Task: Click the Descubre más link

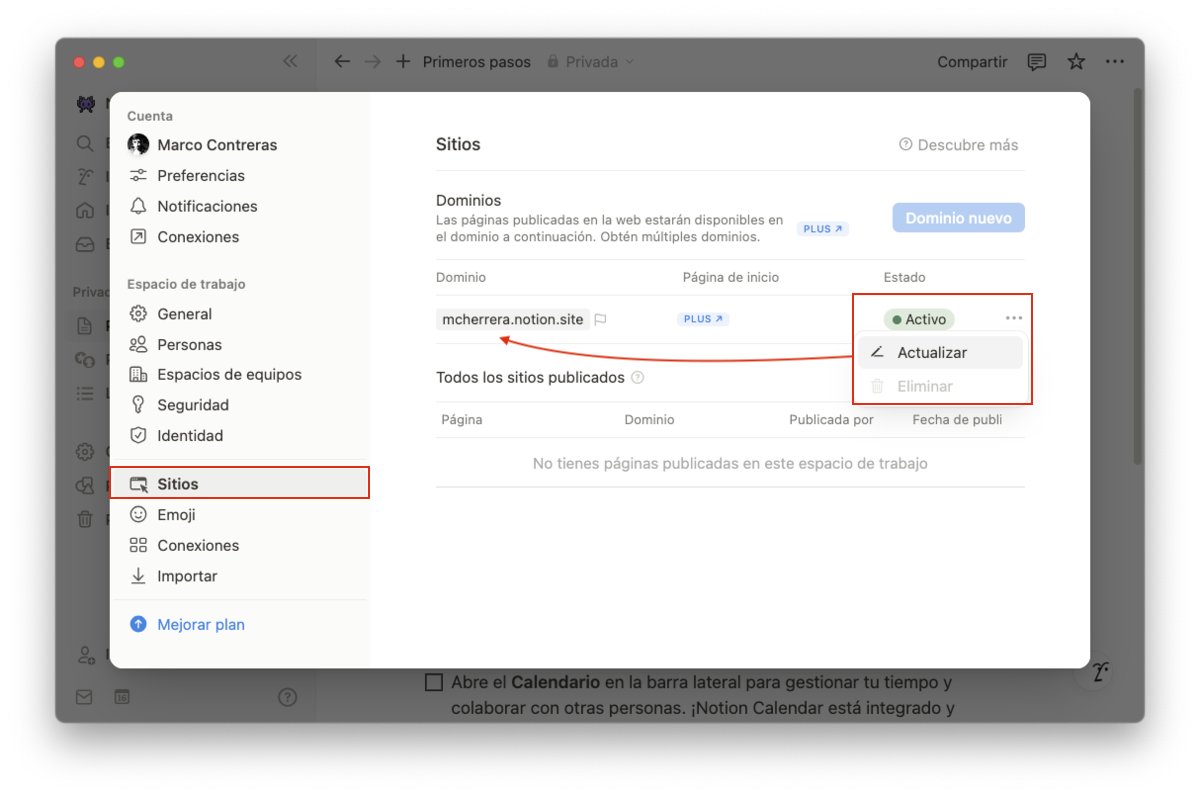Action: (x=958, y=145)
